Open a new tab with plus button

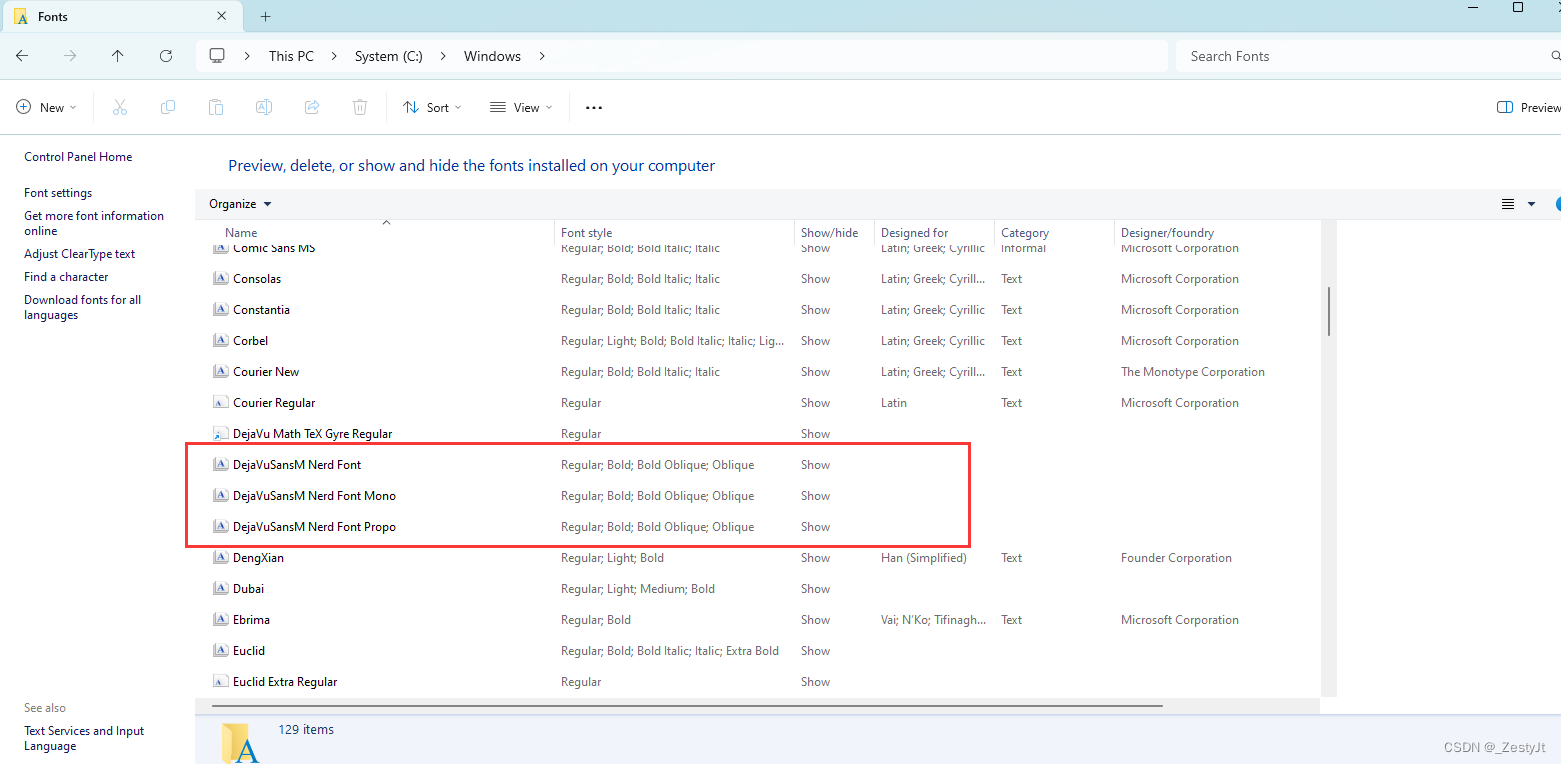click(265, 17)
